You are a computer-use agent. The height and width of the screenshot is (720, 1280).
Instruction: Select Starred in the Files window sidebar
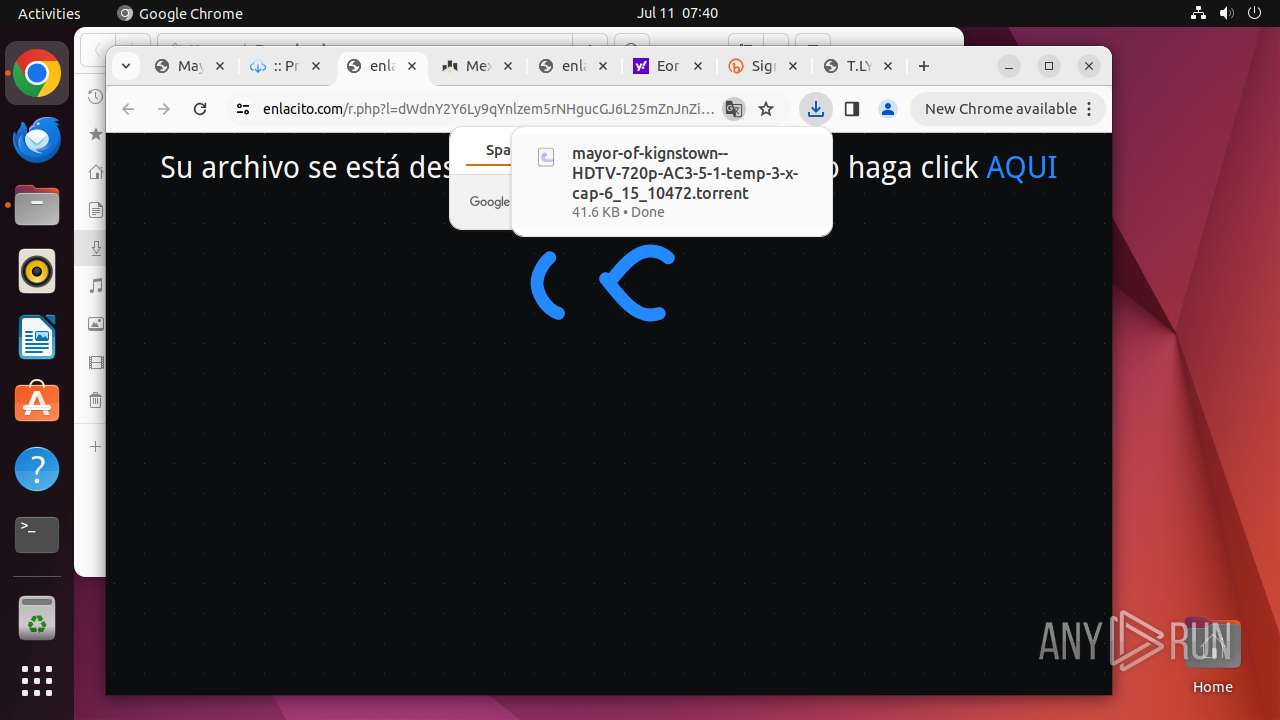click(x=95, y=134)
